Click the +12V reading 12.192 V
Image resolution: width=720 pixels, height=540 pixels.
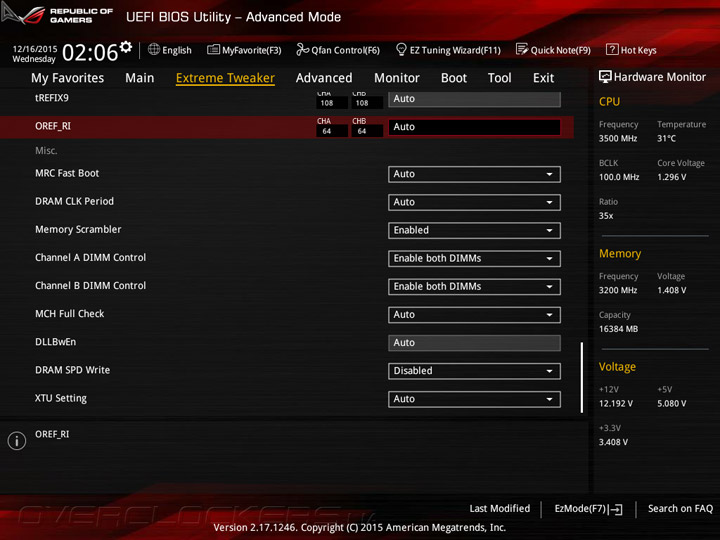tap(616, 404)
